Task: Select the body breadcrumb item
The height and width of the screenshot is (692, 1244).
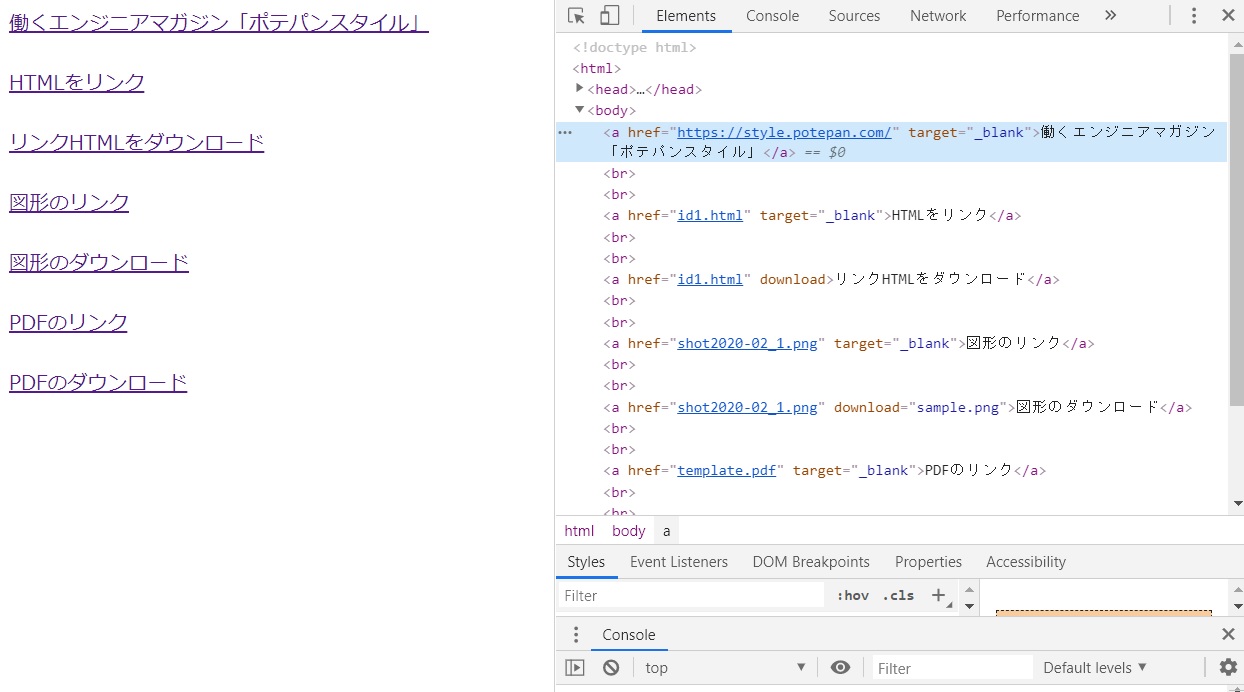Action: tap(629, 531)
